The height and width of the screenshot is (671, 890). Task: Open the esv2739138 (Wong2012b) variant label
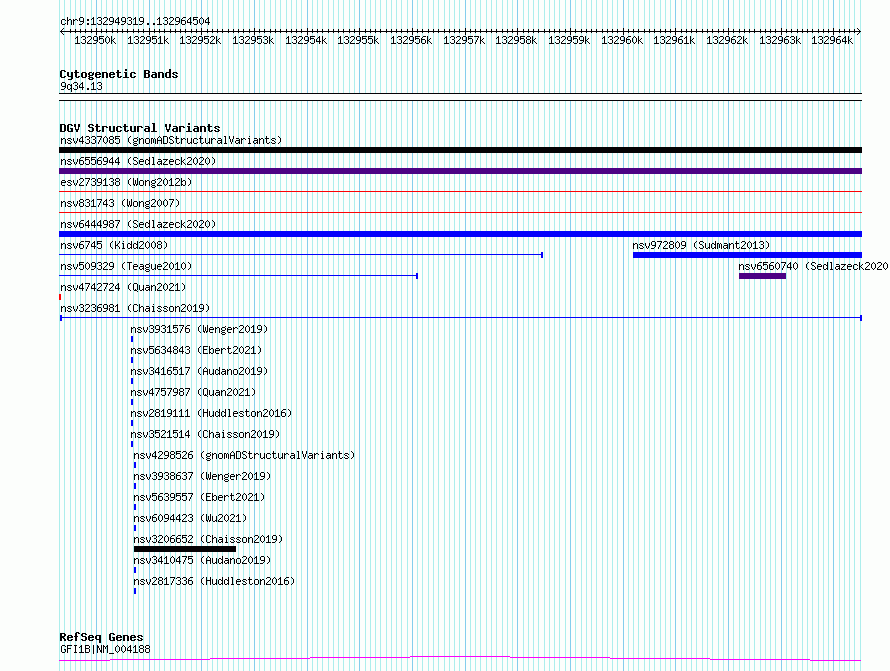click(126, 182)
